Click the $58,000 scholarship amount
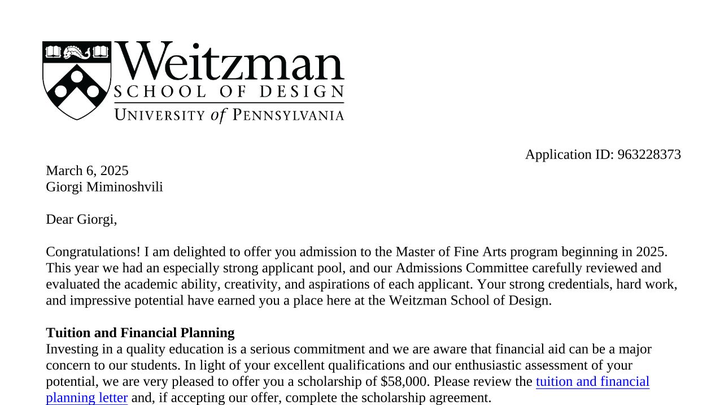Viewport: 720px width, 405px height. (x=405, y=382)
